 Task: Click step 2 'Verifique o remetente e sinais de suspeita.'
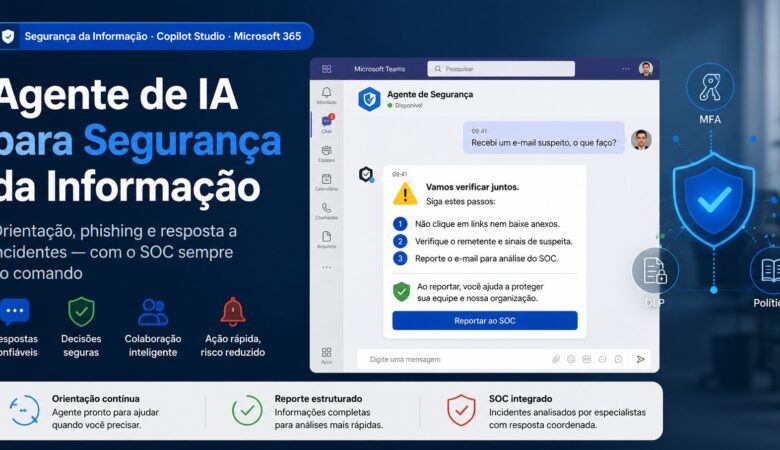(x=493, y=241)
